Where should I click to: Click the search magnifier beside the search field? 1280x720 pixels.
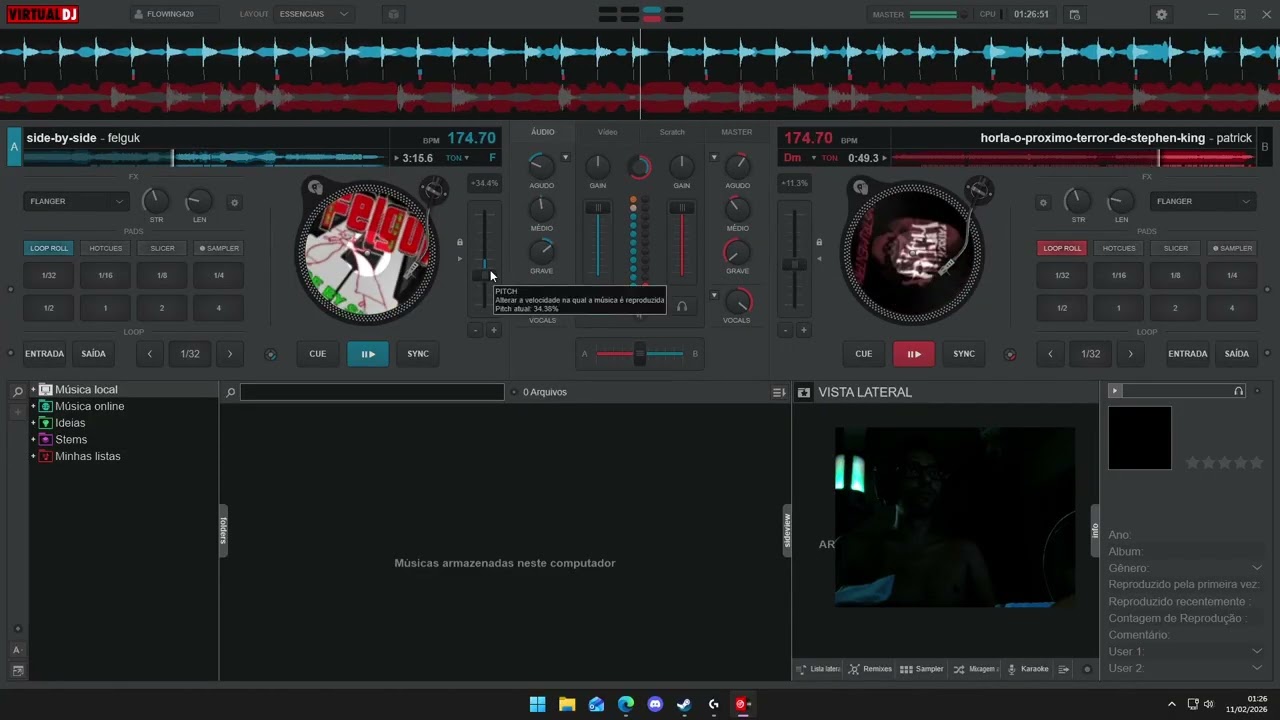click(230, 392)
